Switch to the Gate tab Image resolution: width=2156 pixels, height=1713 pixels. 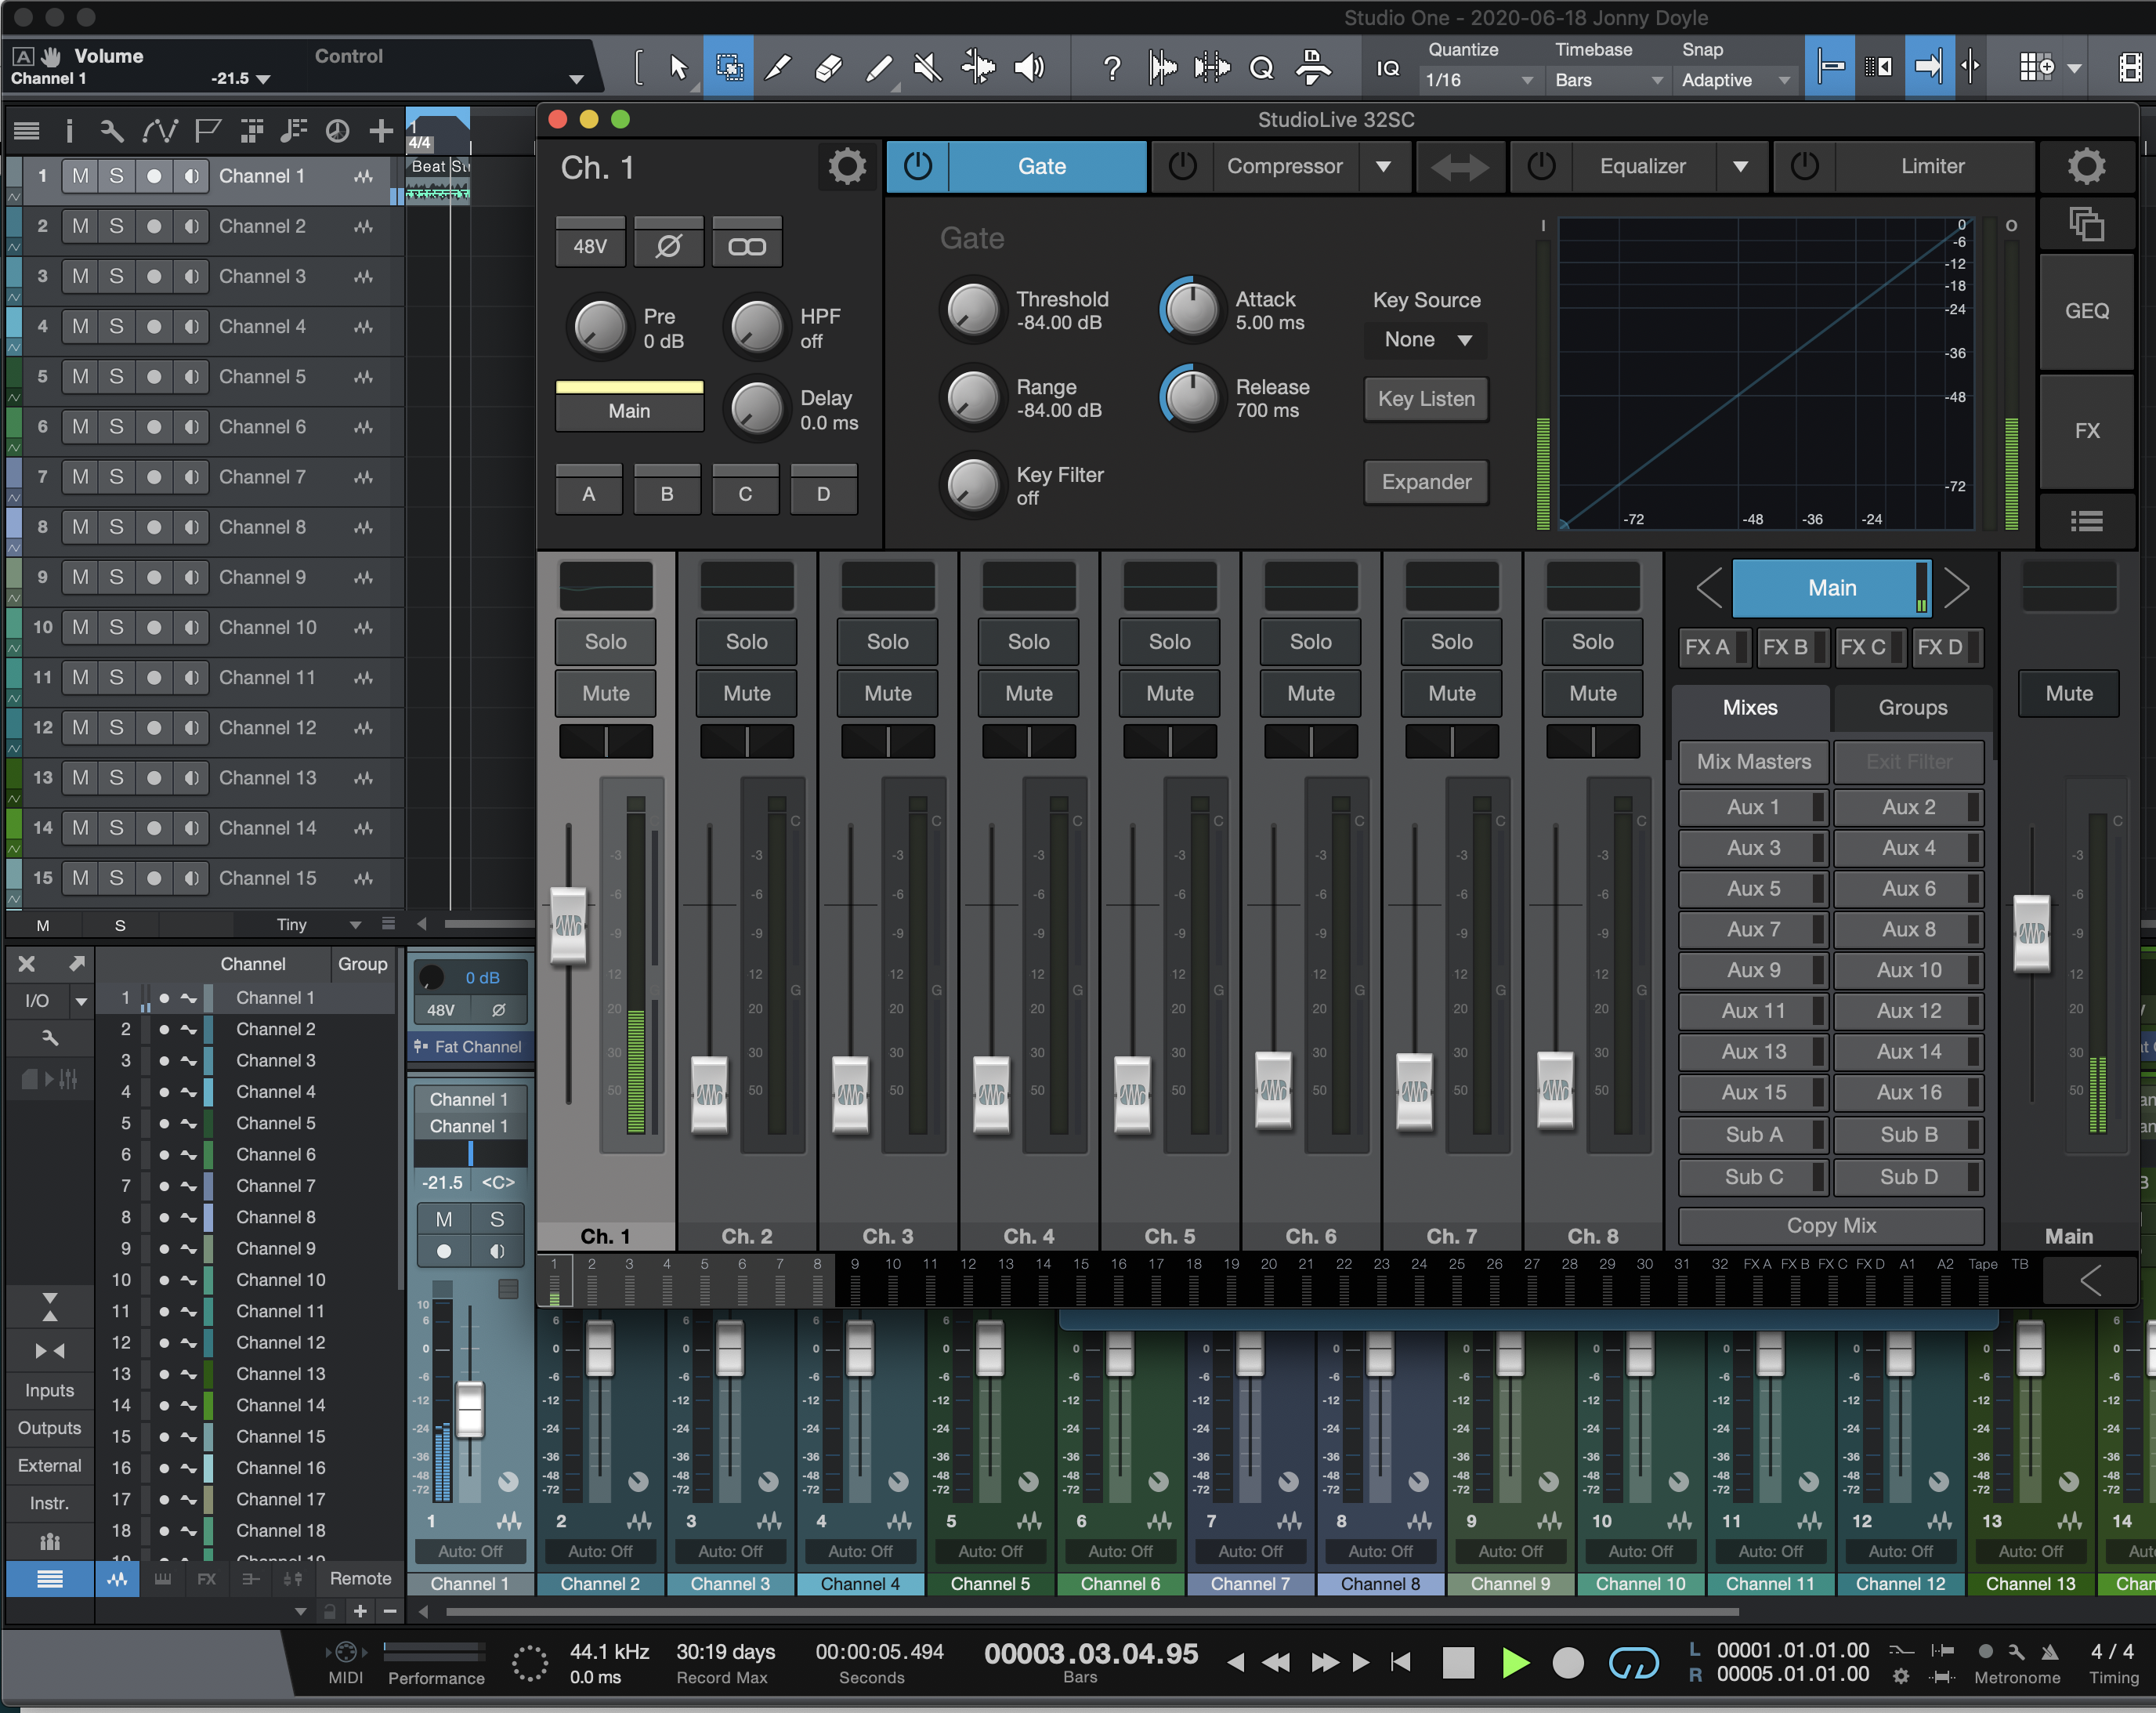[1042, 166]
